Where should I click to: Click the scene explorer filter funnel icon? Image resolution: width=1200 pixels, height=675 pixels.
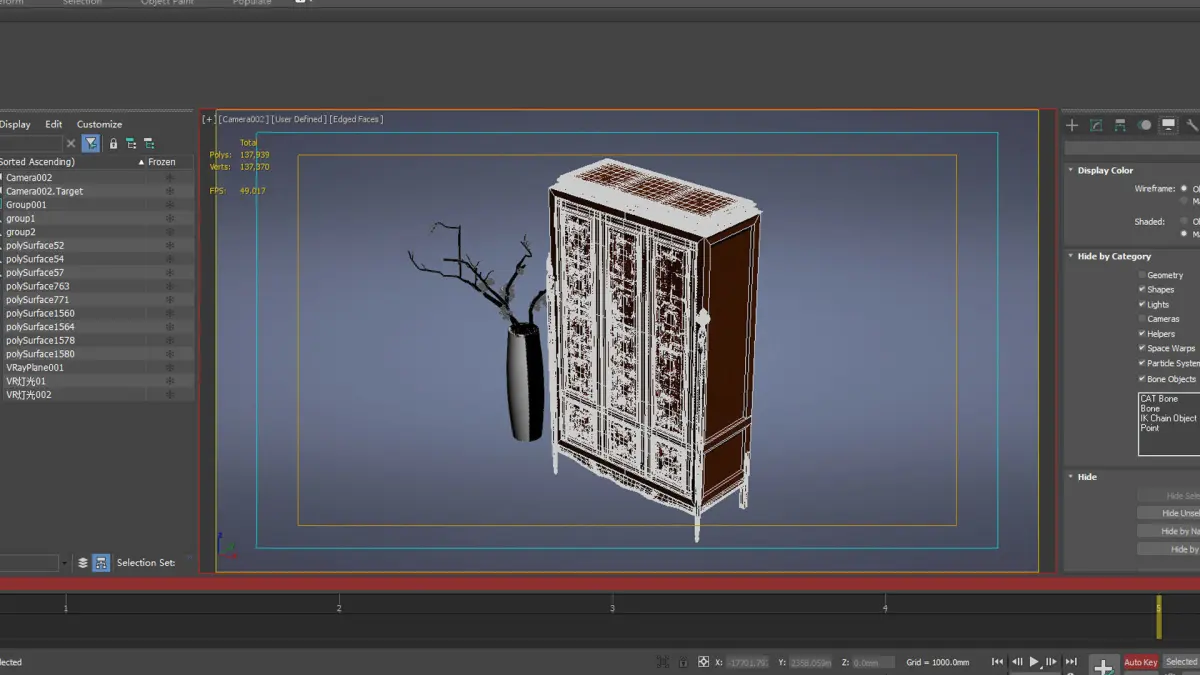click(x=91, y=144)
